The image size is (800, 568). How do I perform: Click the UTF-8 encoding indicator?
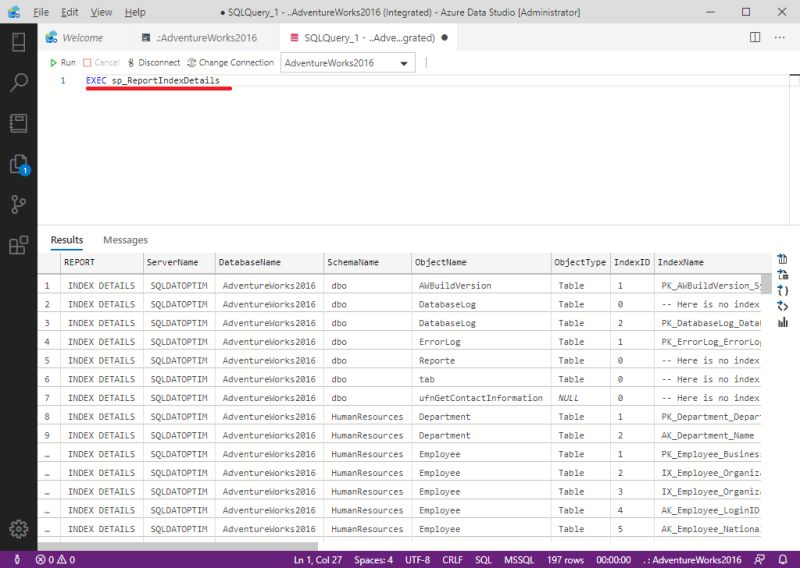(x=417, y=560)
